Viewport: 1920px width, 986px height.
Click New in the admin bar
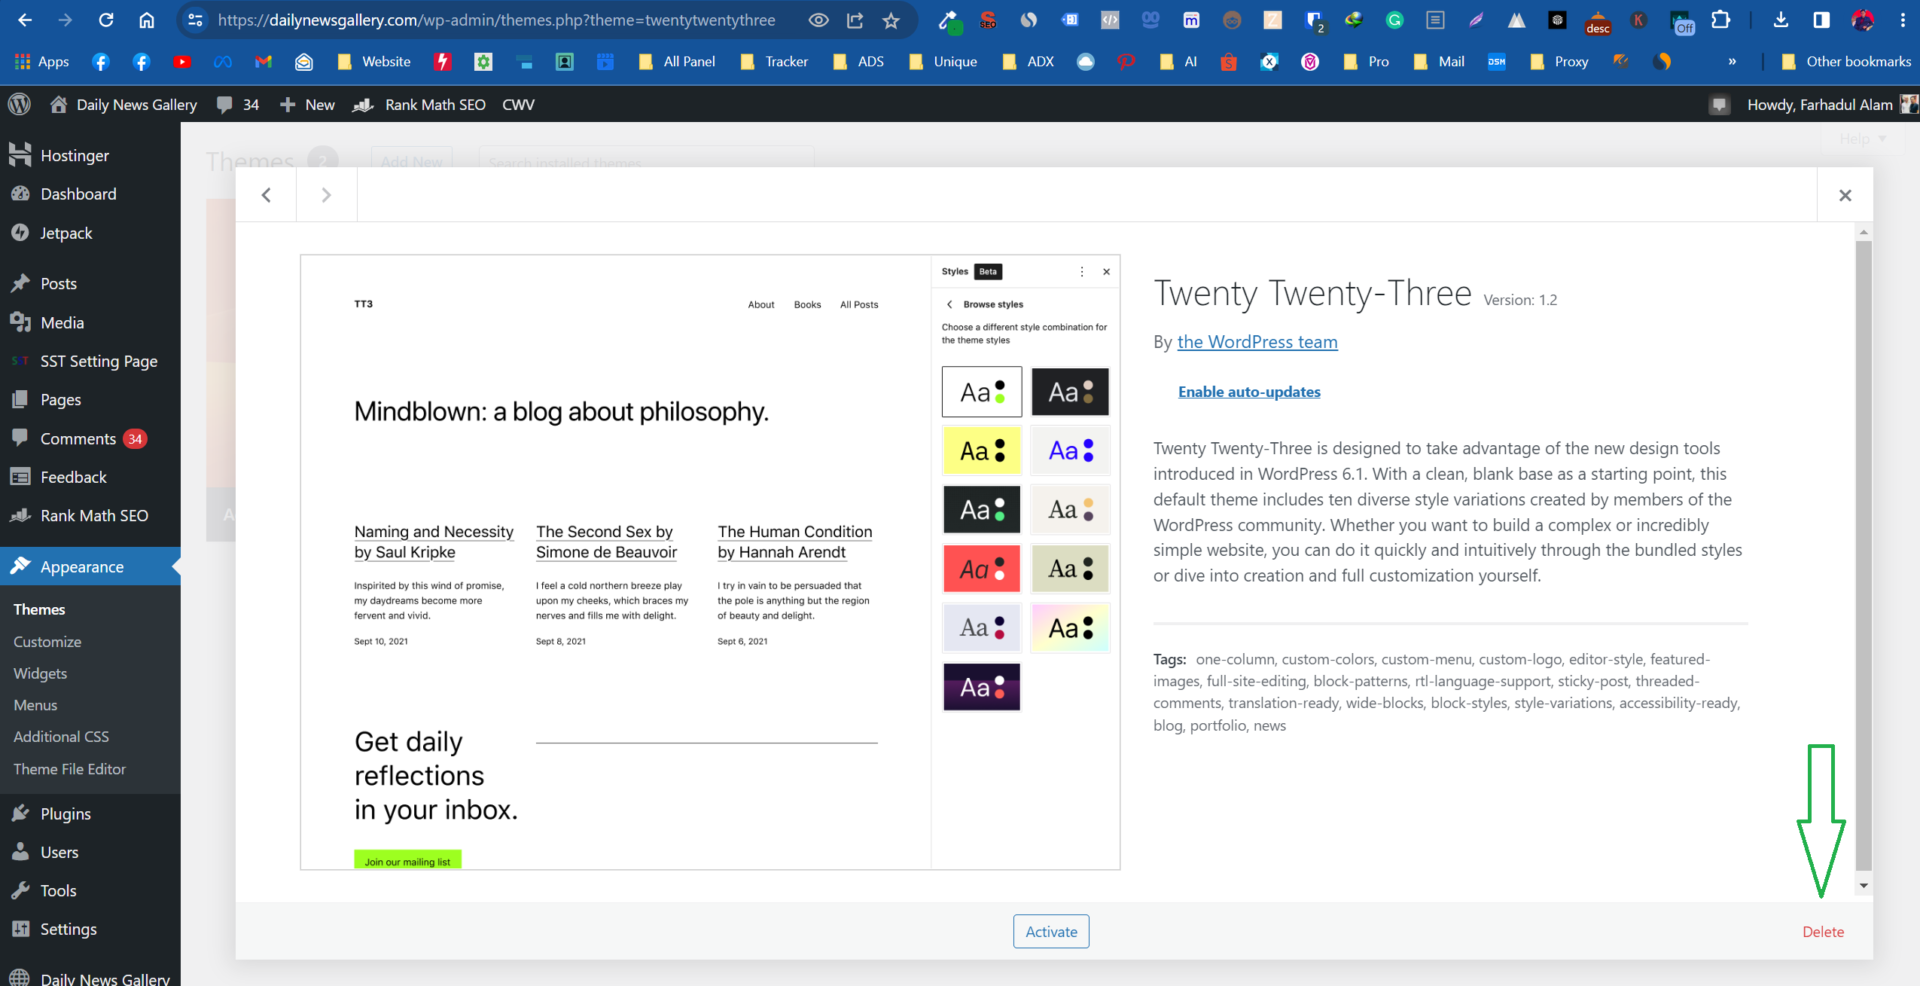coord(307,104)
